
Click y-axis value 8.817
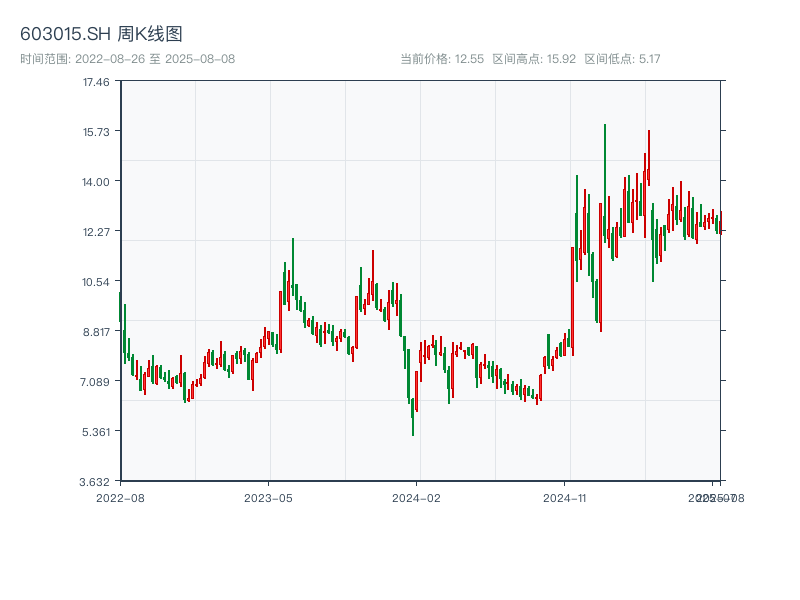(x=96, y=332)
